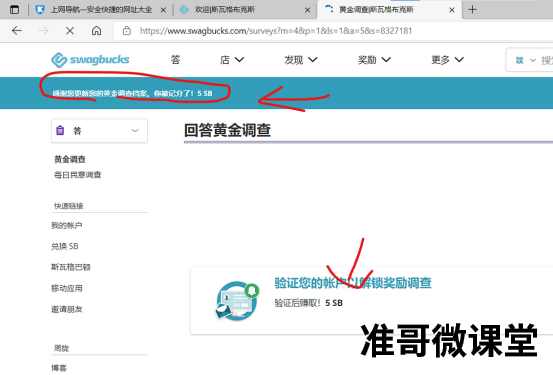This screenshot has width=553, height=375.
Task: Open 博客 link in sidebar
Action: pos(59,368)
